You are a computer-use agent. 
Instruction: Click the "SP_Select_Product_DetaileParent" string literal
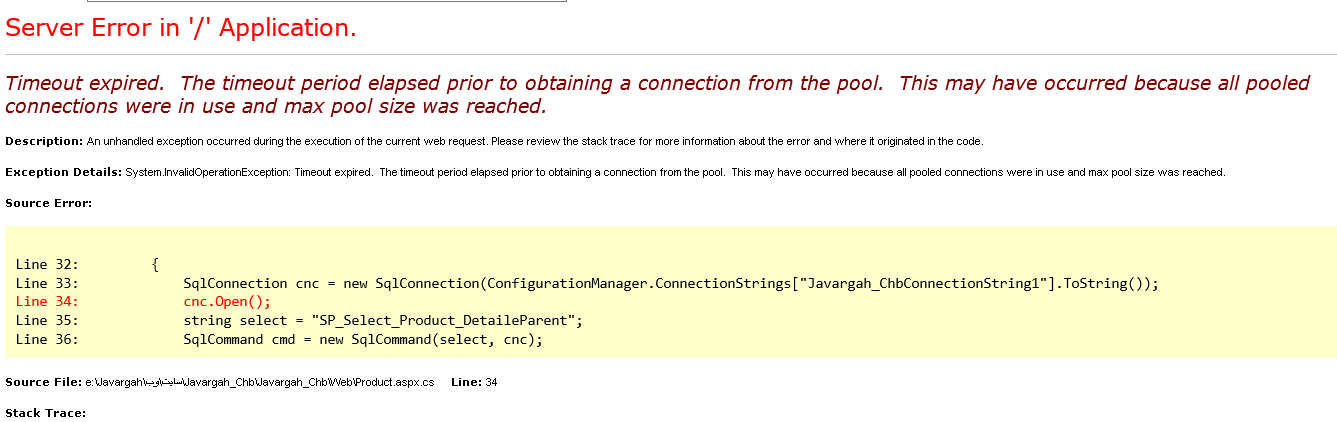click(x=444, y=321)
